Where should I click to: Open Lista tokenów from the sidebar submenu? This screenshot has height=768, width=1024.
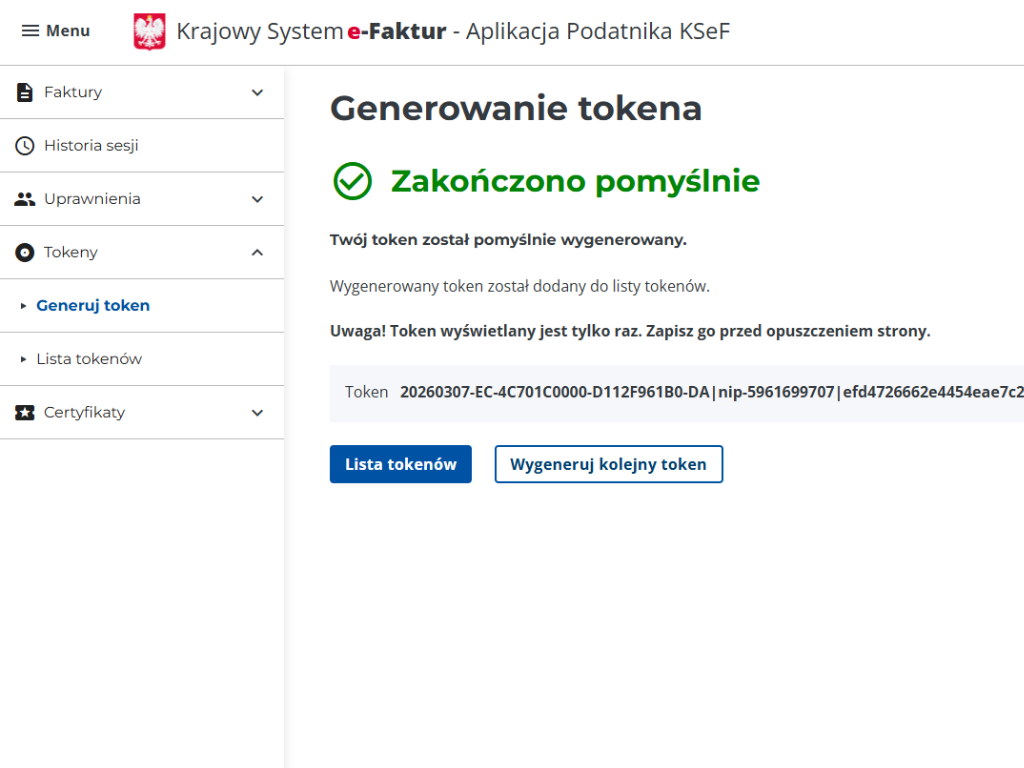[x=89, y=359]
